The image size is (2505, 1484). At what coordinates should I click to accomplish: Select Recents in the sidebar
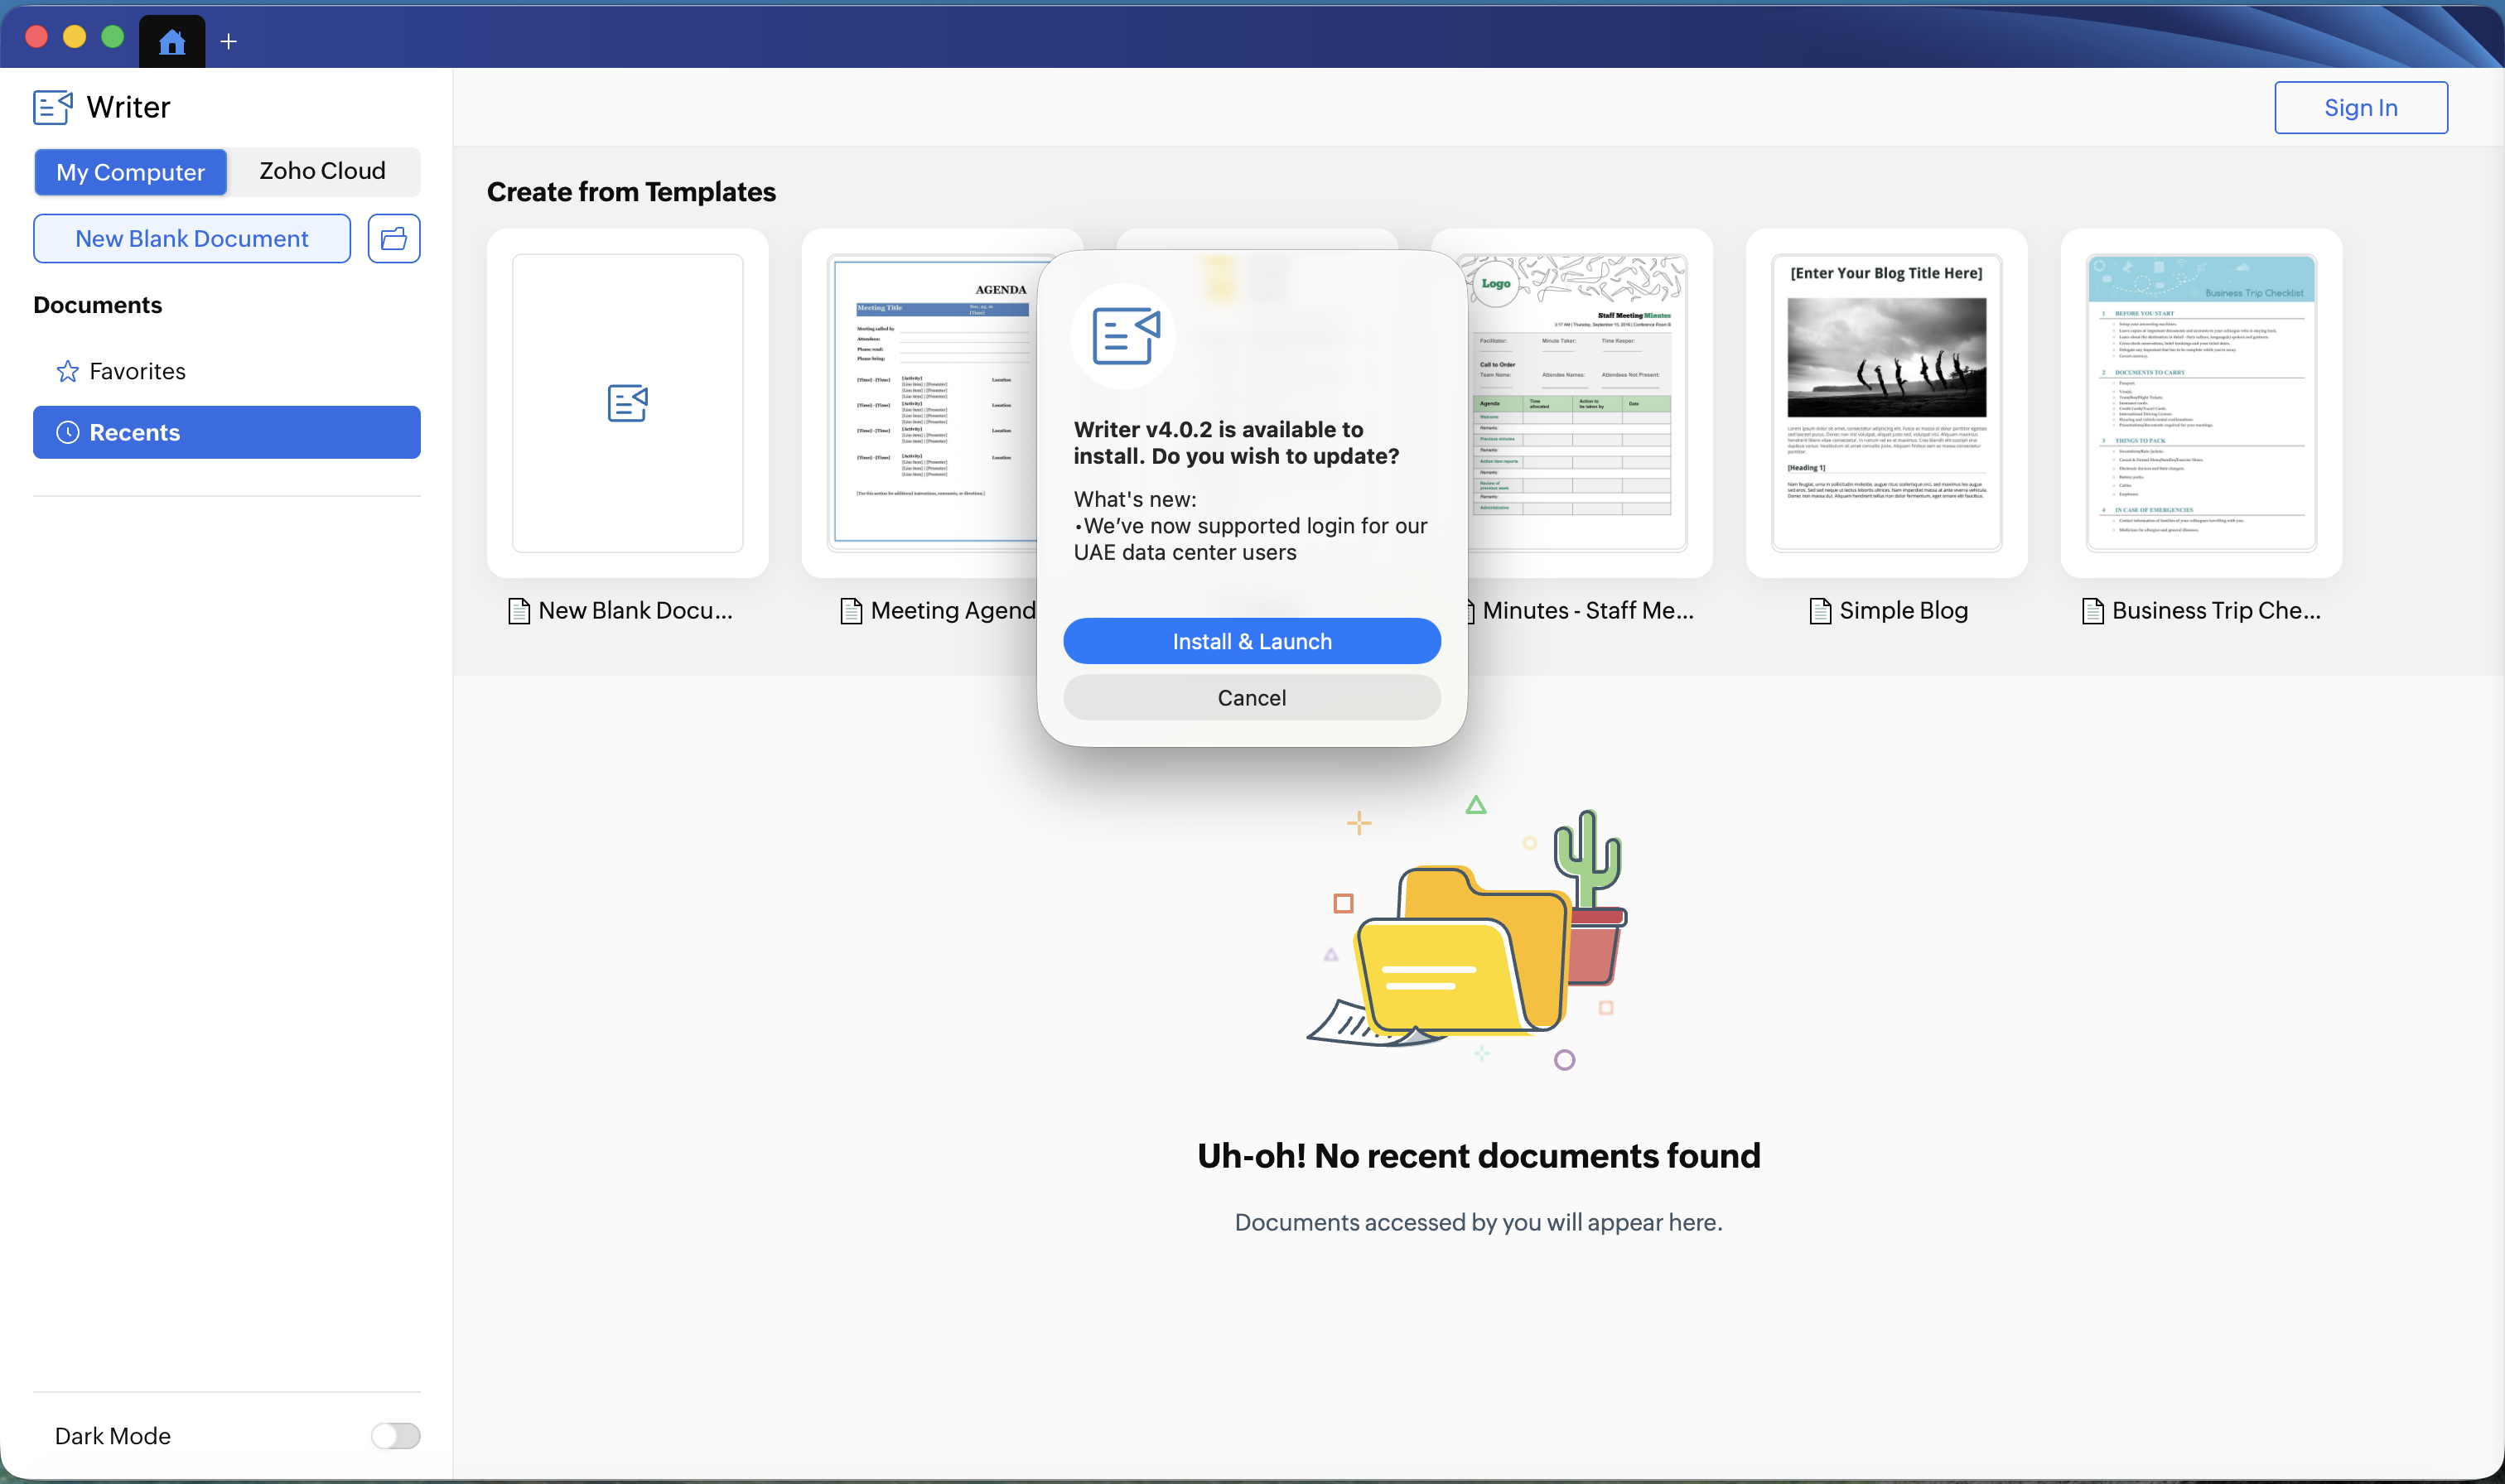click(x=227, y=432)
